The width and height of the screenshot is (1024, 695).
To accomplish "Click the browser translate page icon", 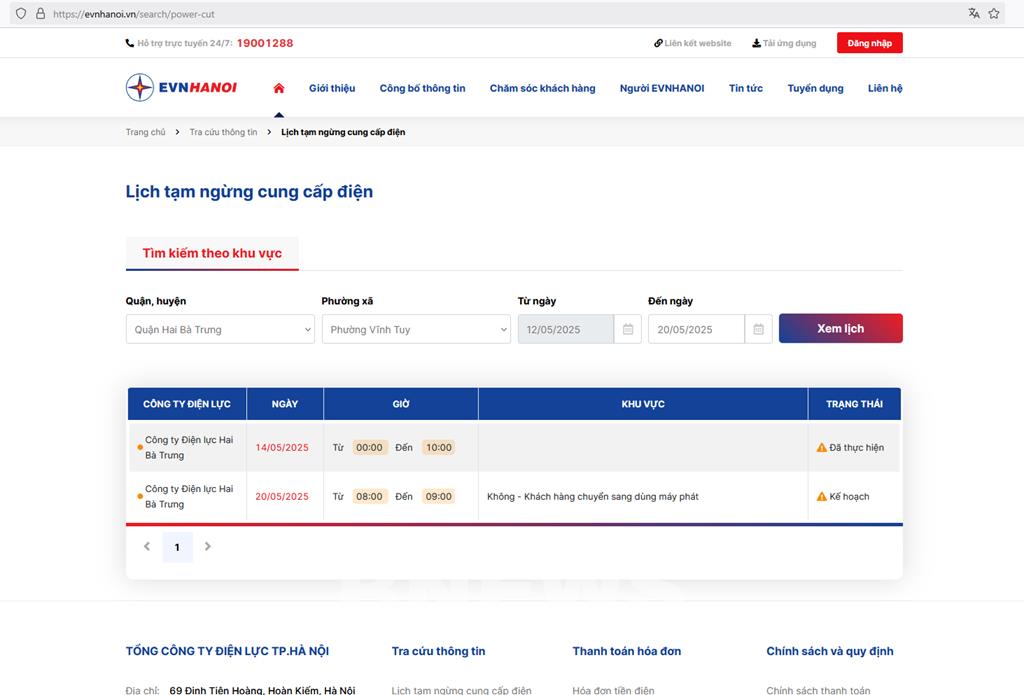I will click(x=974, y=14).
